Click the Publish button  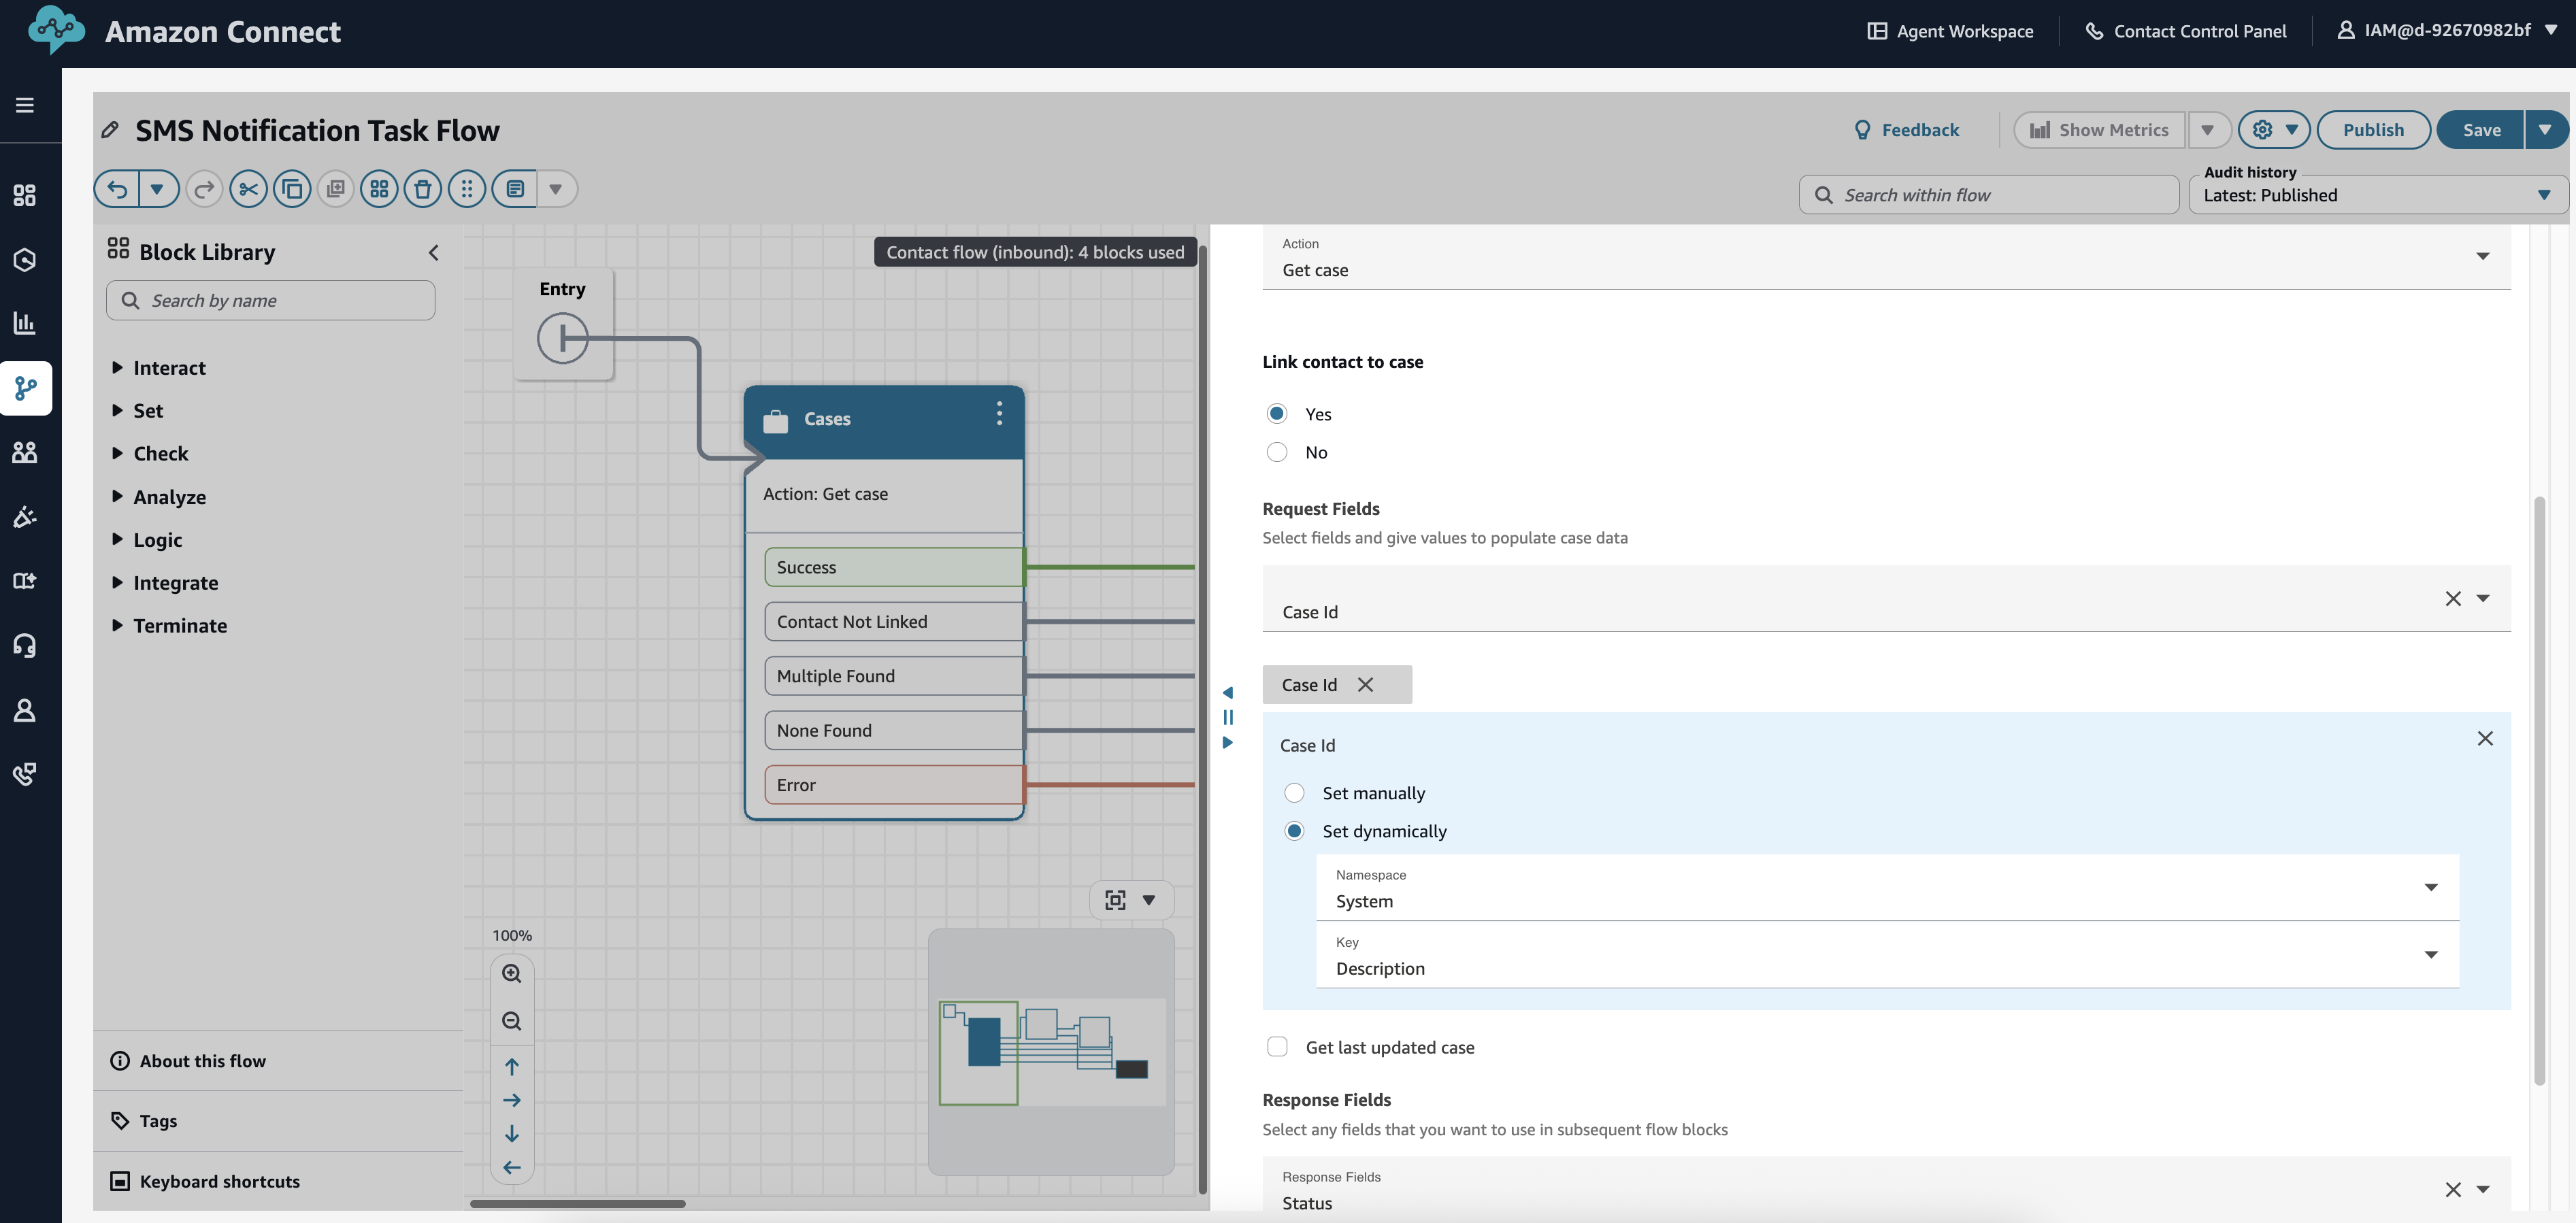(2372, 130)
